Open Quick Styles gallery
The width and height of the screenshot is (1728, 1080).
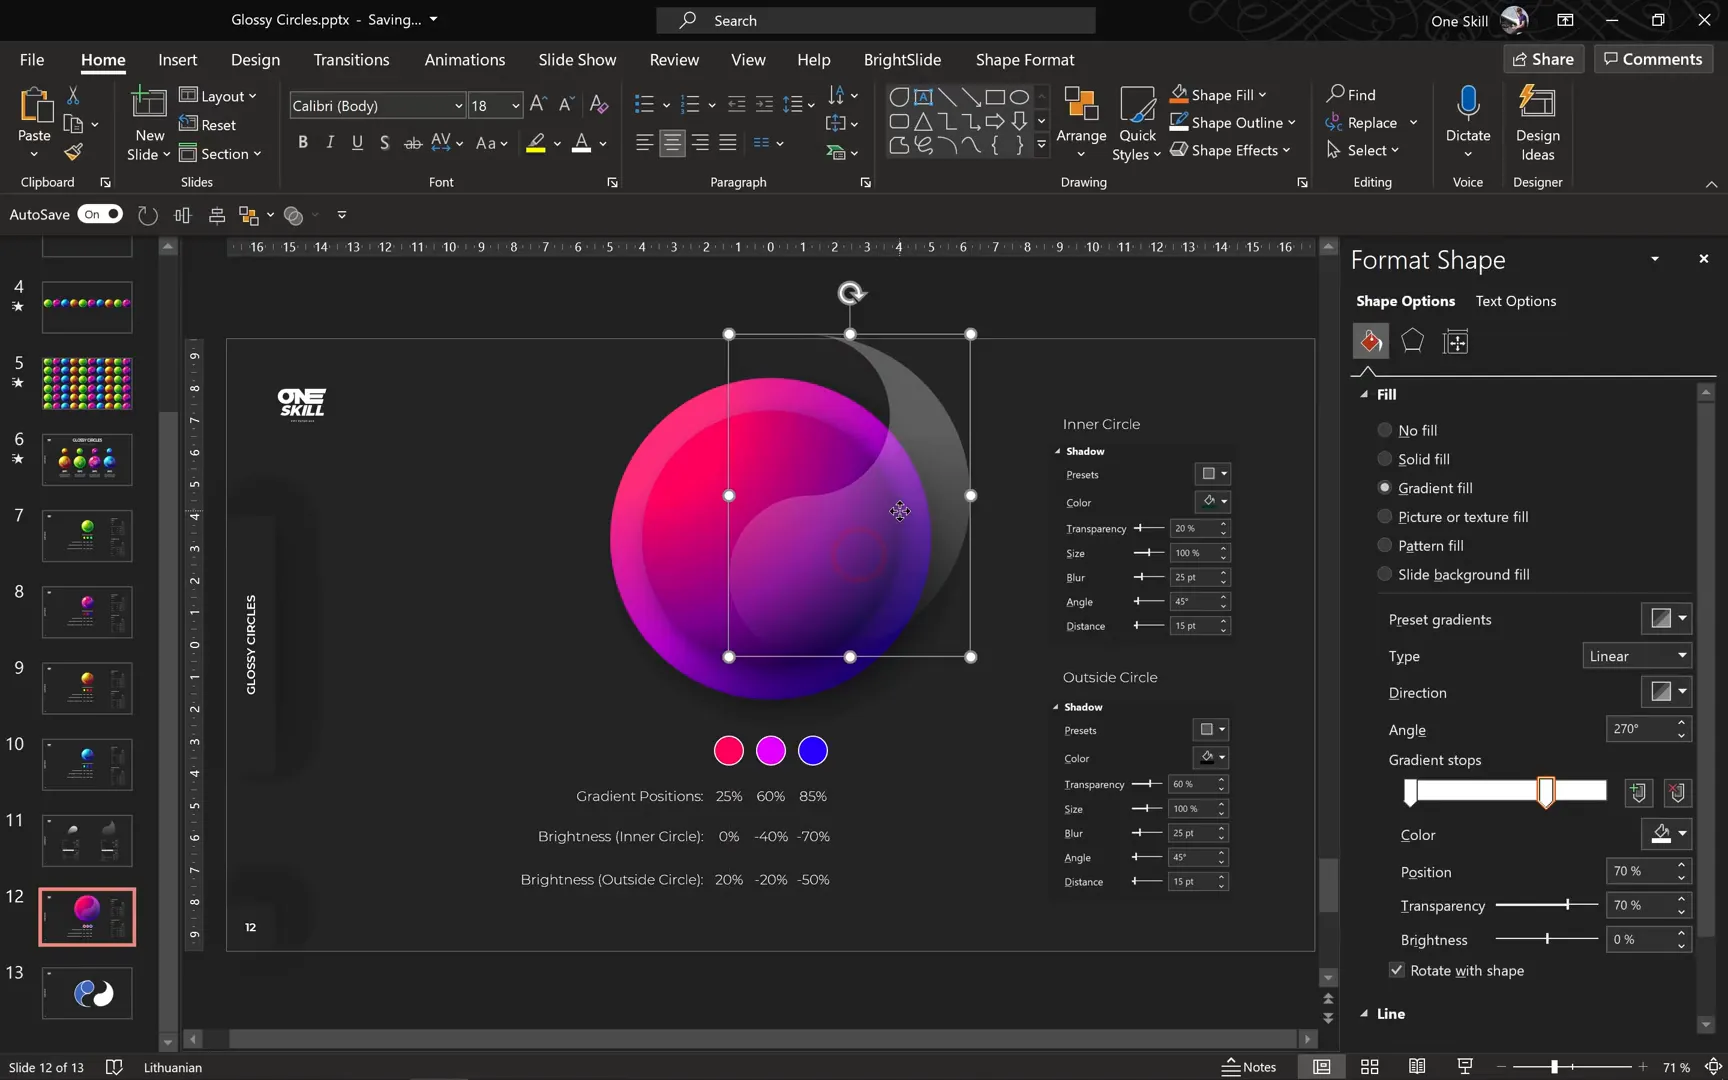[1136, 122]
